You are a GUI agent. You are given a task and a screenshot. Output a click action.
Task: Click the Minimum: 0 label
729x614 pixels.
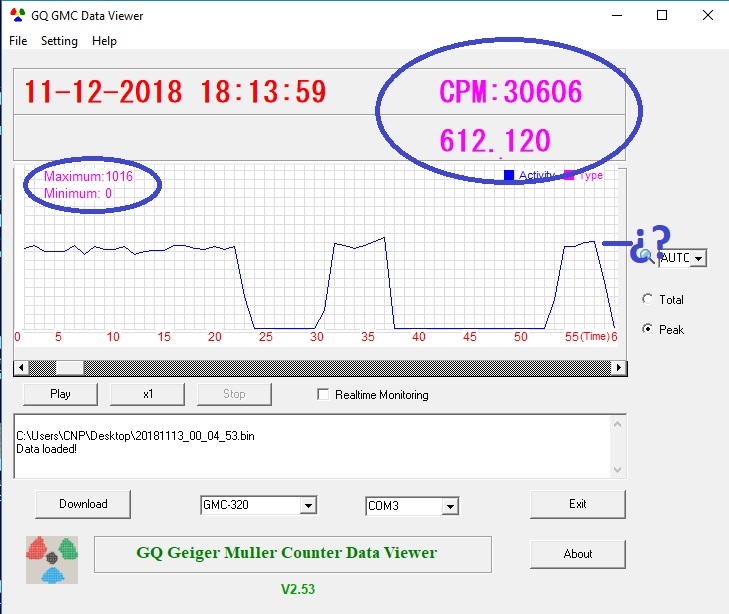(78, 193)
